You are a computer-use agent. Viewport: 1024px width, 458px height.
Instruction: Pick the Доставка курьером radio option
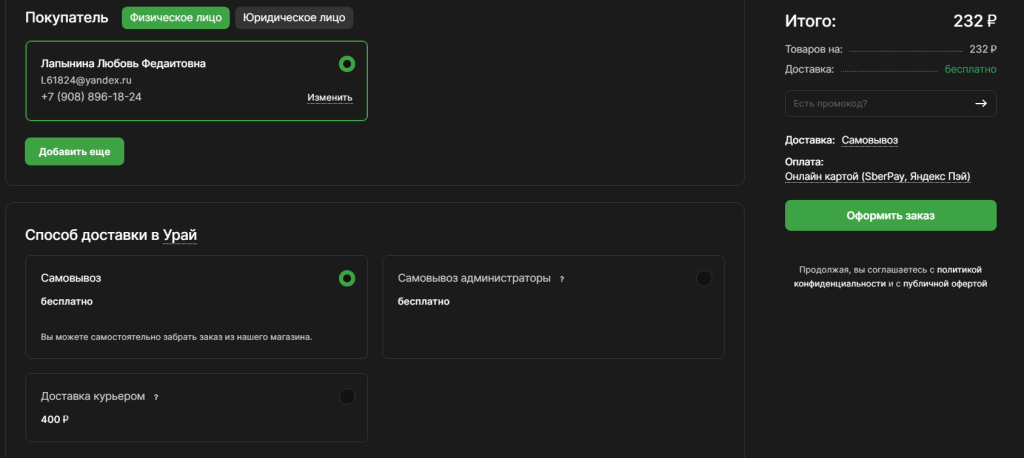click(x=347, y=396)
